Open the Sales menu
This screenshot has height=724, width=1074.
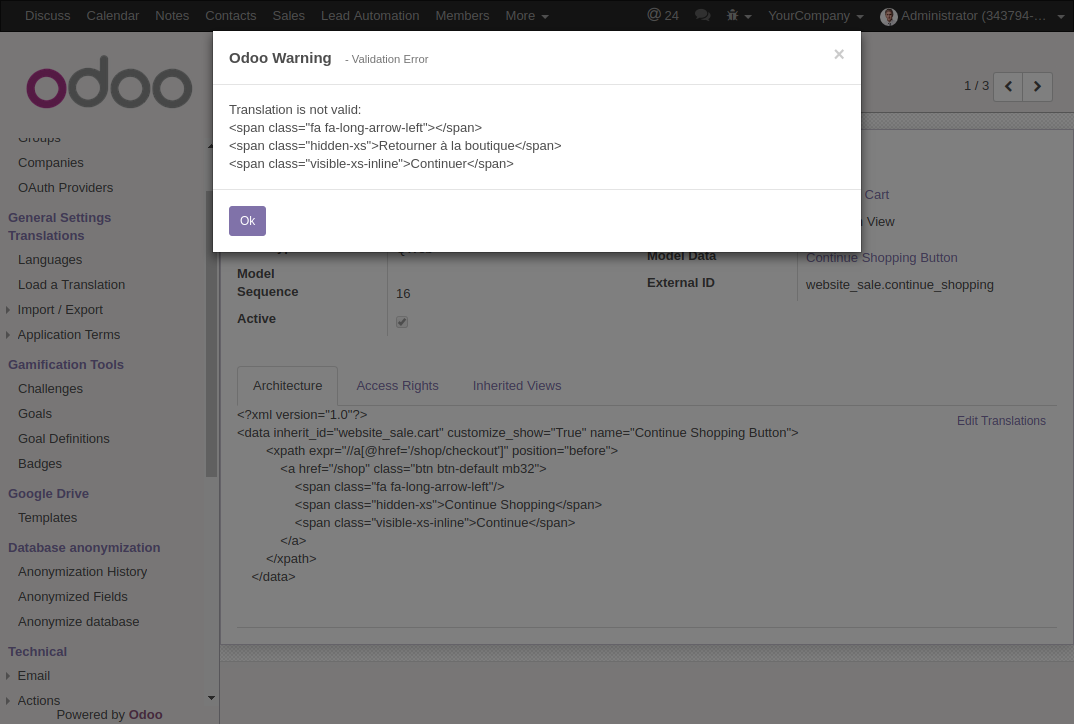(x=288, y=15)
